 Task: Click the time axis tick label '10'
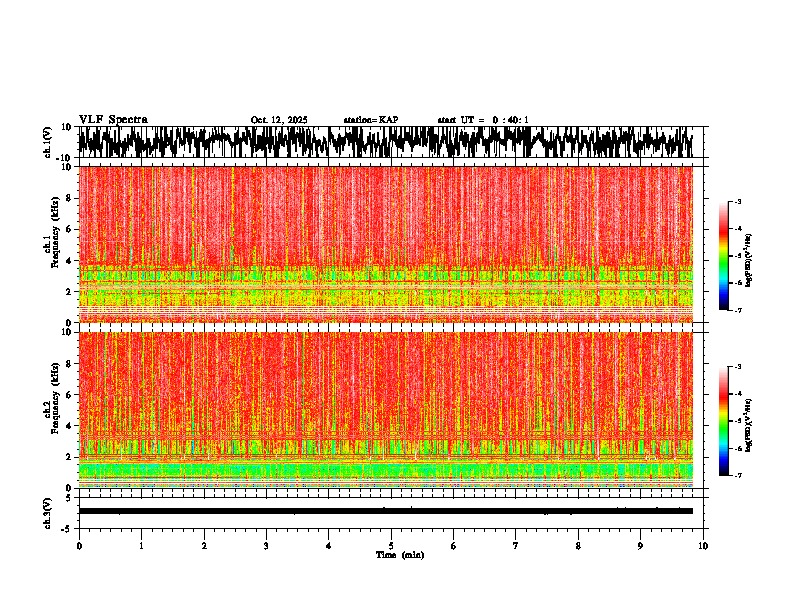[x=703, y=546]
